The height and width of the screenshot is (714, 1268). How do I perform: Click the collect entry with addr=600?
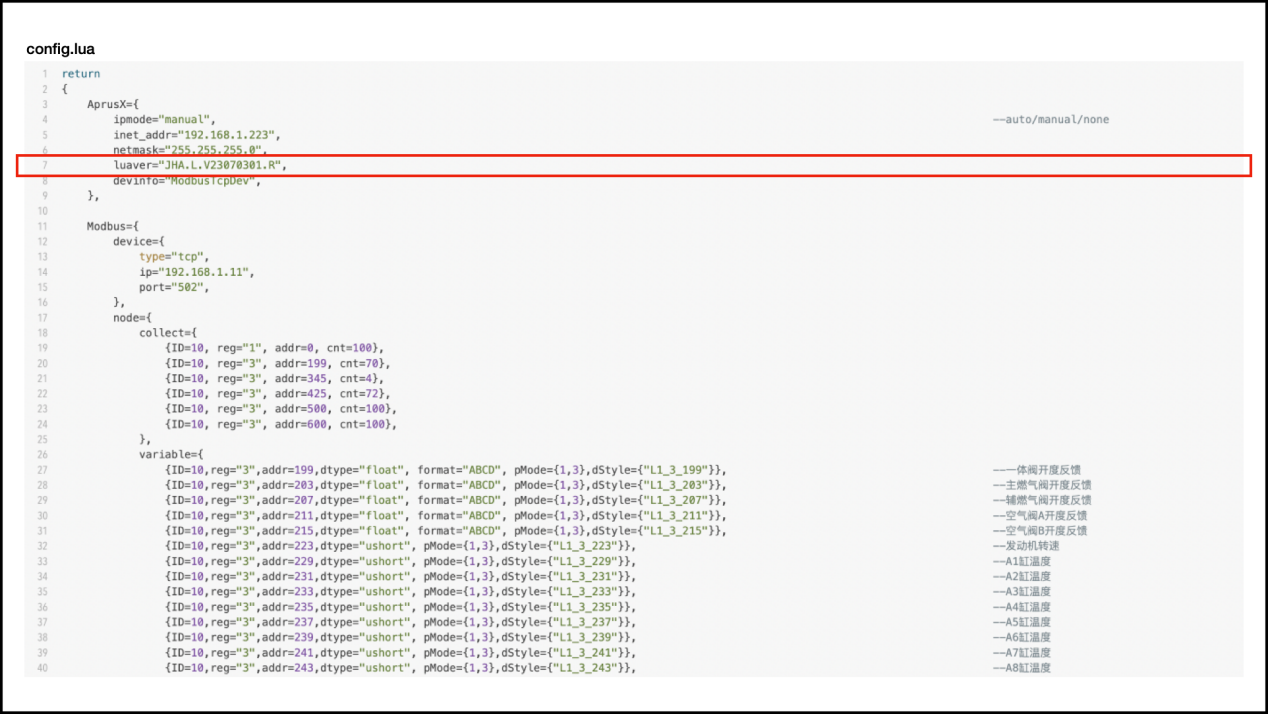(x=280, y=424)
